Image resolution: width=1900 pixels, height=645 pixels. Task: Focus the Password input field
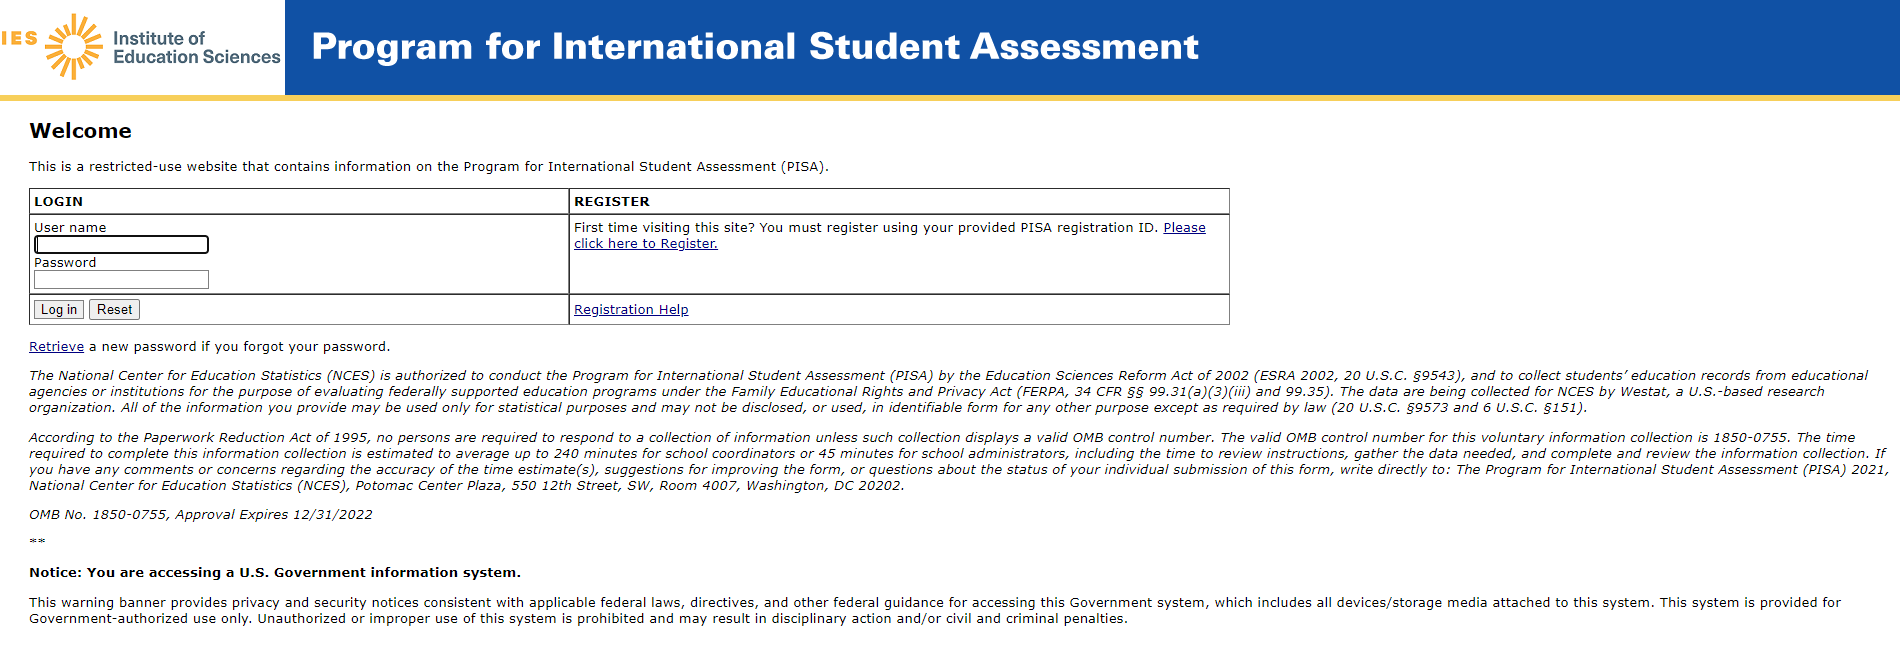(122, 280)
